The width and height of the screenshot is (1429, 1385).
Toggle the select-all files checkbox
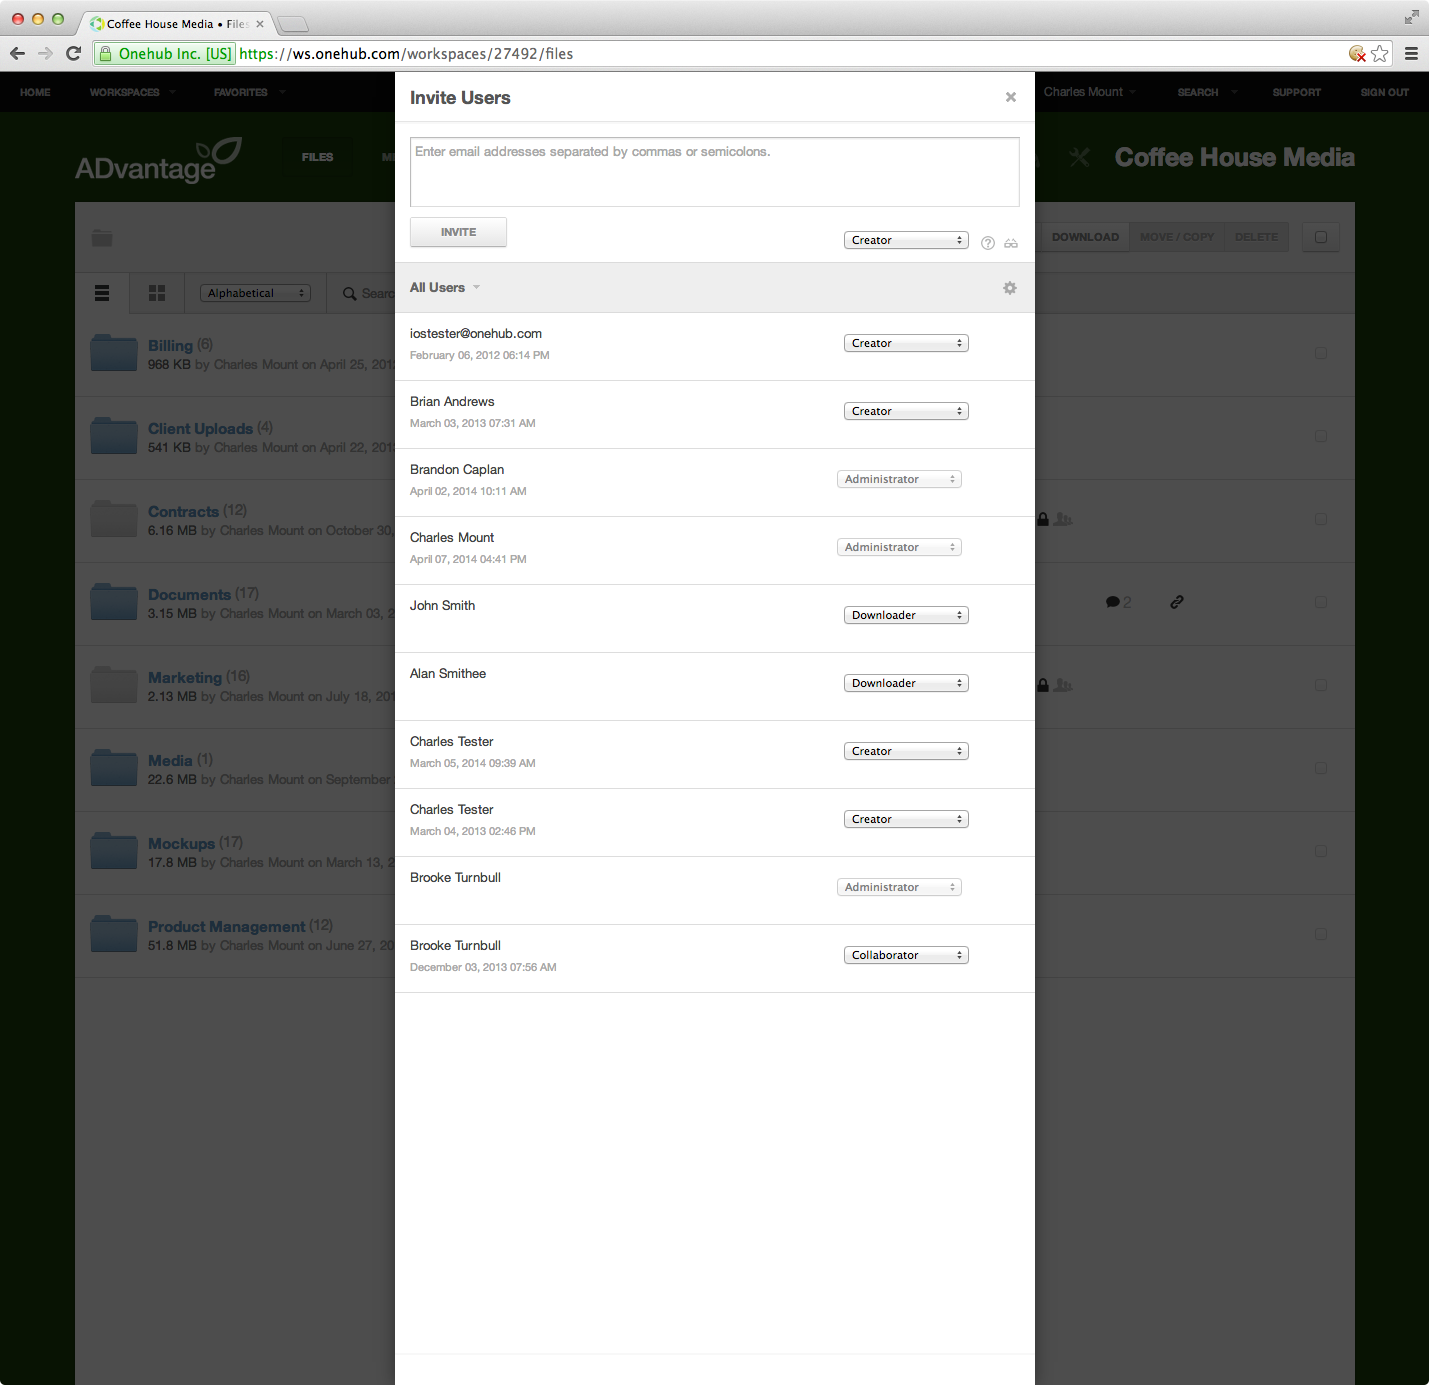click(1321, 237)
